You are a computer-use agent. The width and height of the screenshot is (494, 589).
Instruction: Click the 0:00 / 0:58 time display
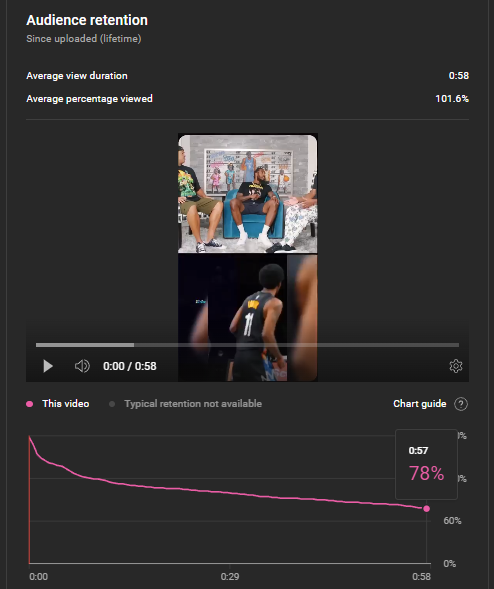click(130, 366)
